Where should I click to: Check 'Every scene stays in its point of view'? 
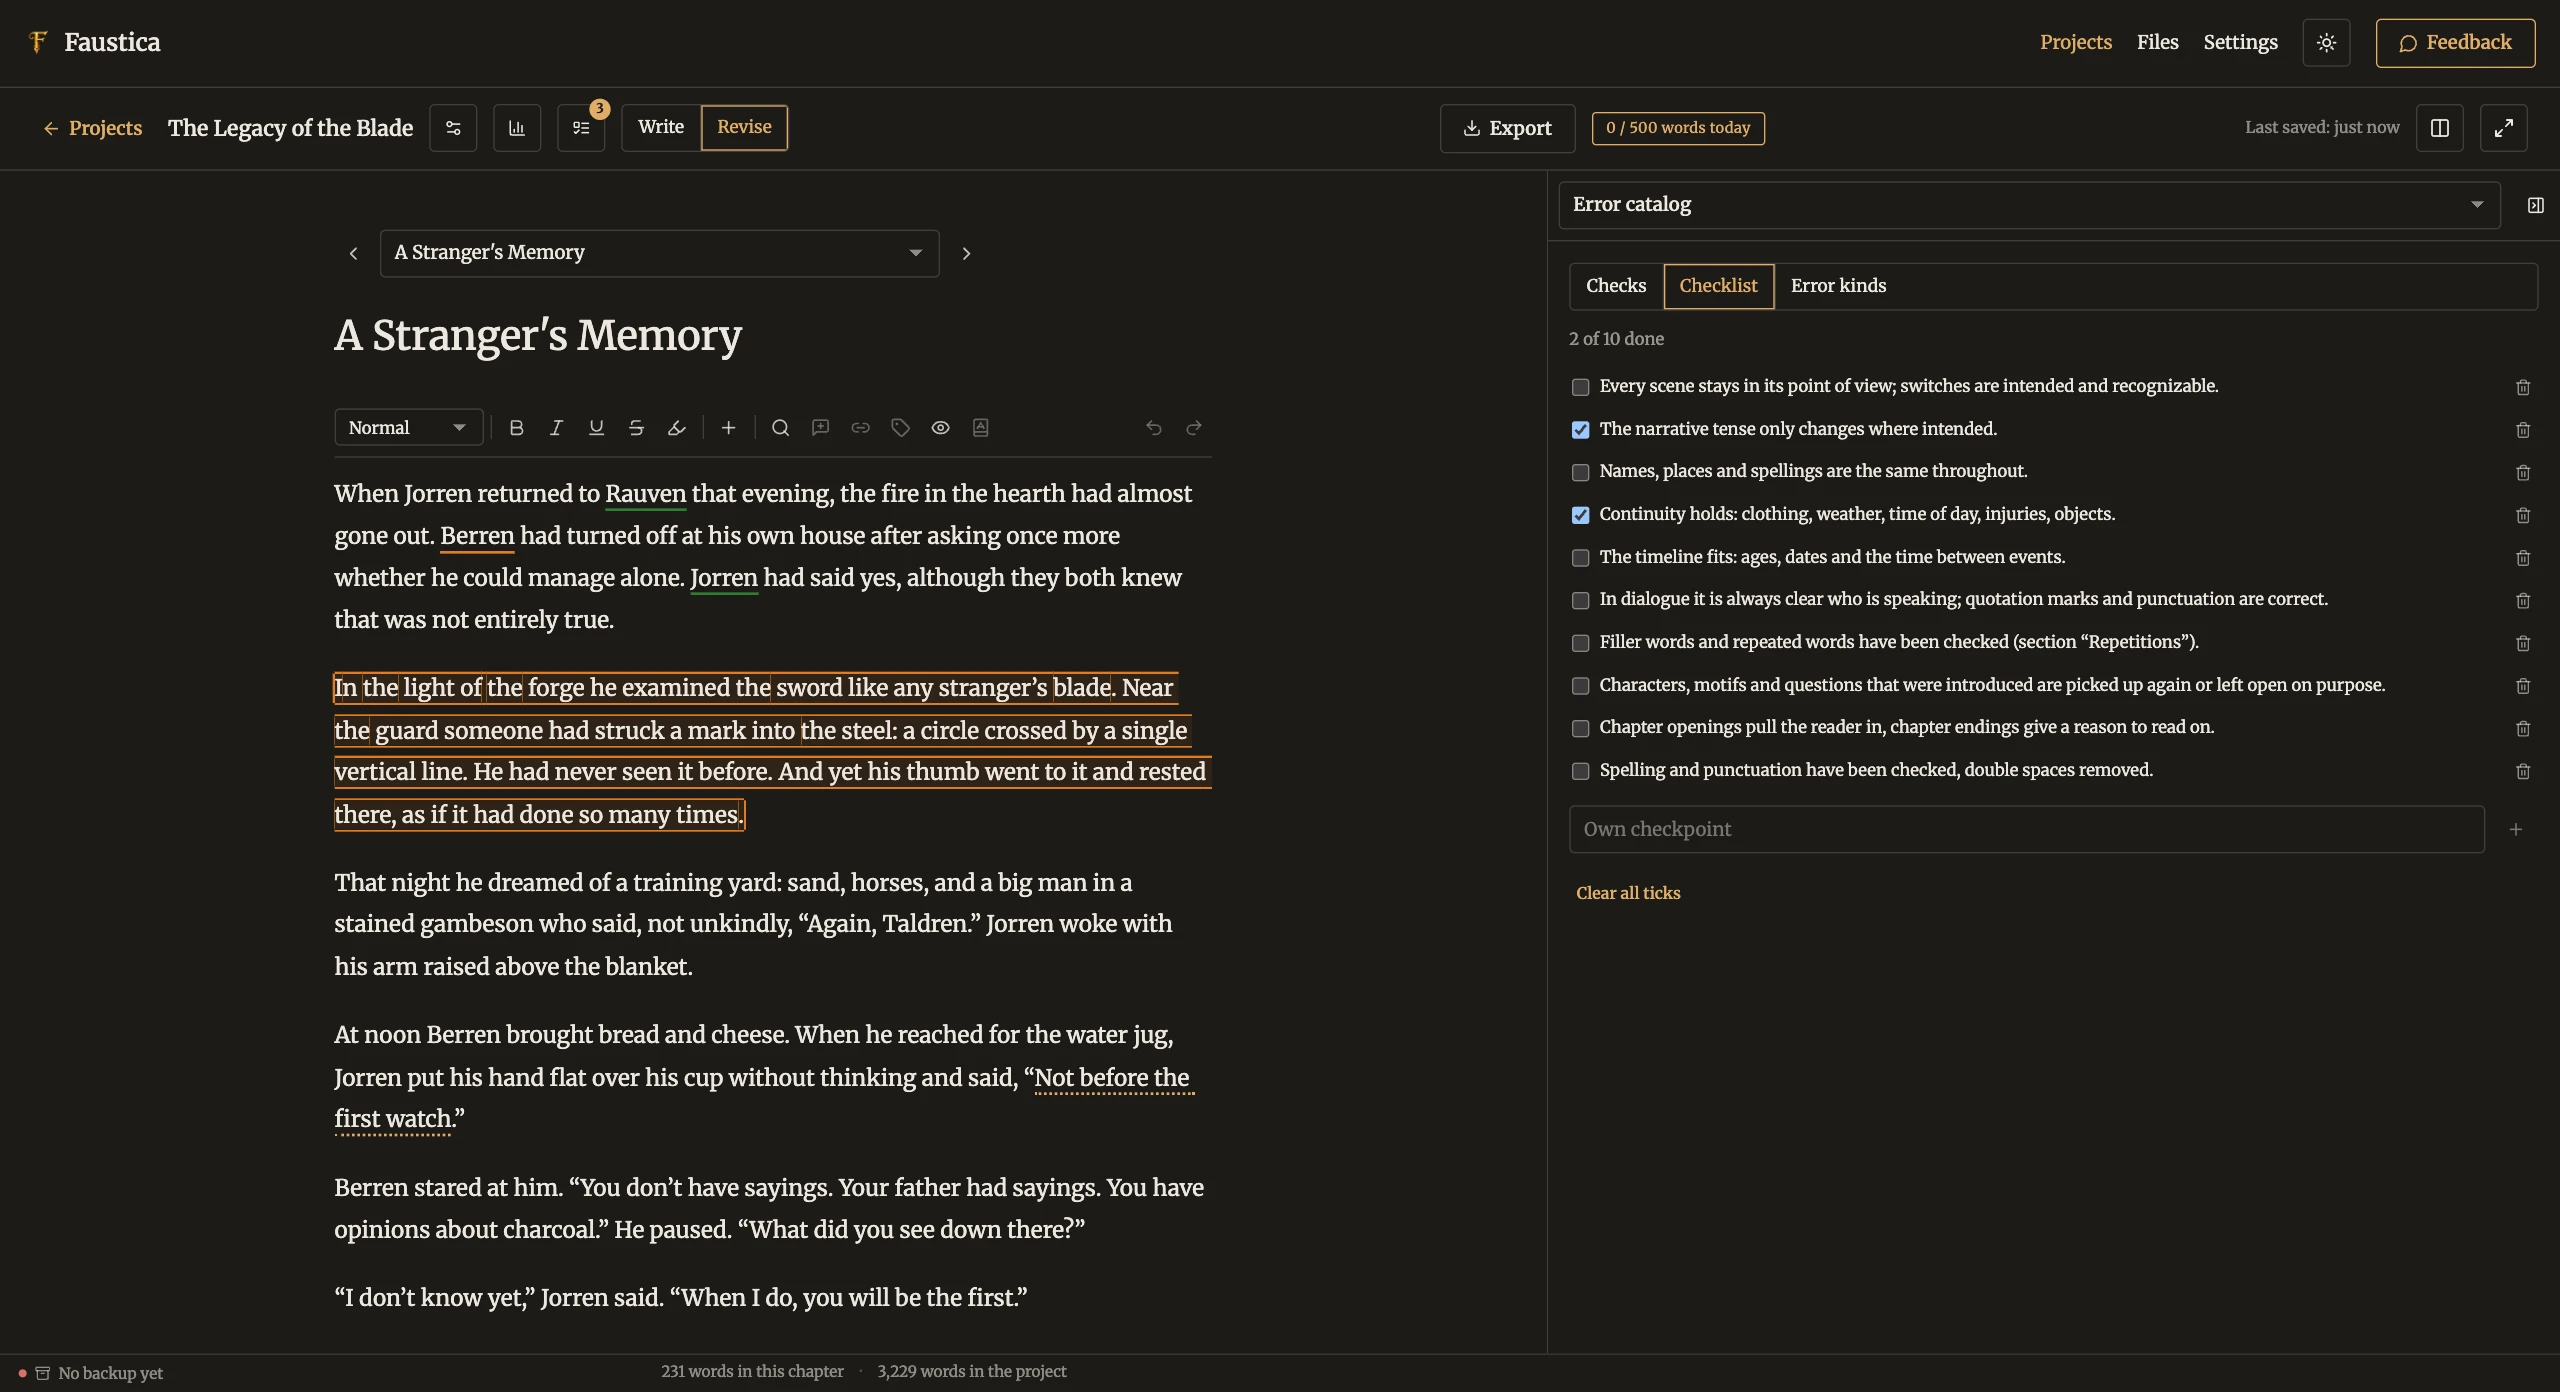tap(1580, 387)
